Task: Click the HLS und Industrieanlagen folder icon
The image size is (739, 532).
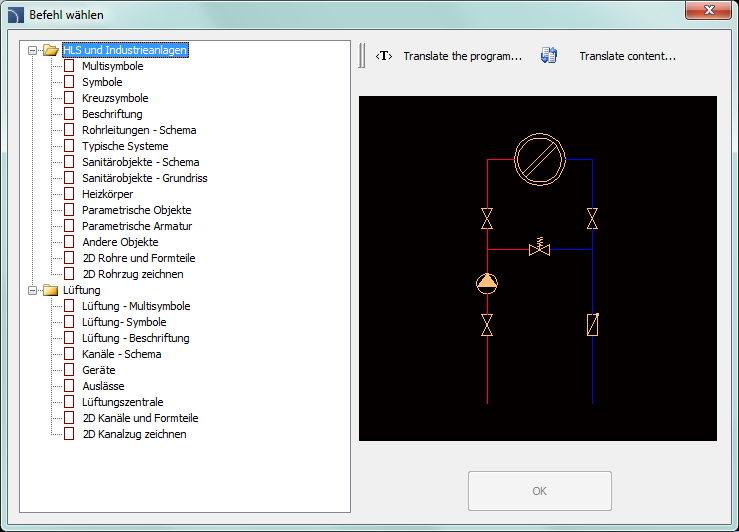Action: 51,50
